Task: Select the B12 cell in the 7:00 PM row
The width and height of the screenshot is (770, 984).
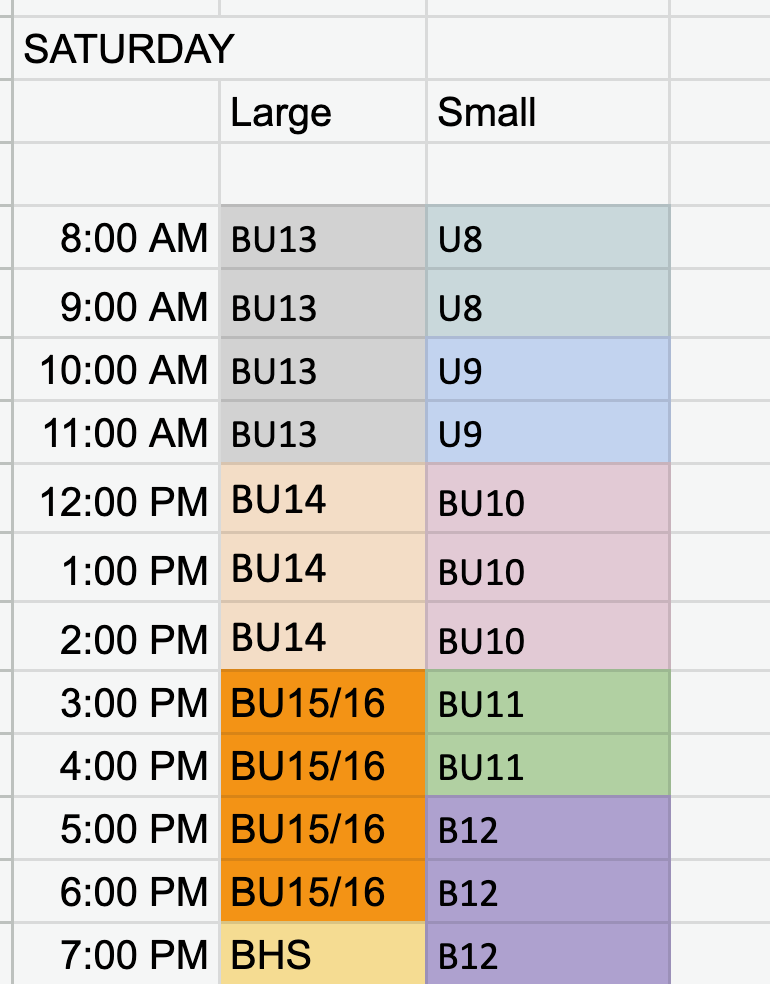Action: (547, 955)
